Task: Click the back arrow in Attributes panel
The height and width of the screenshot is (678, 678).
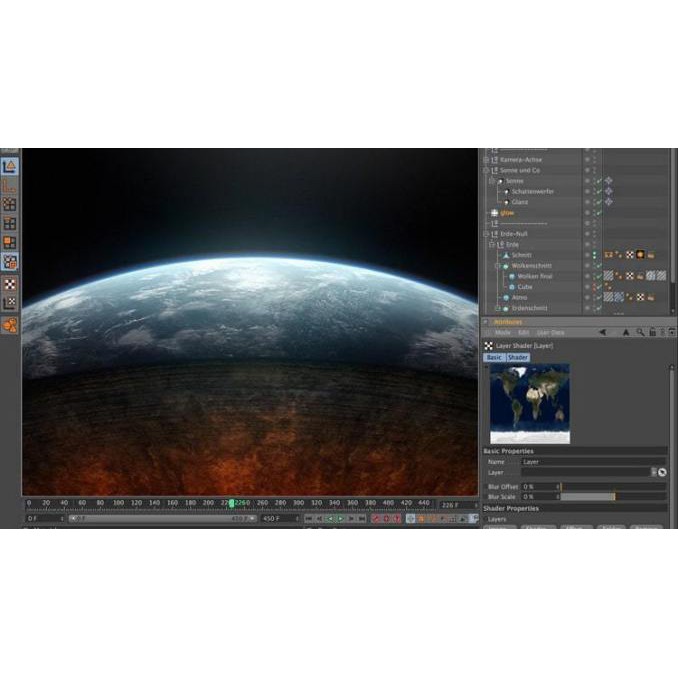Action: [x=602, y=332]
